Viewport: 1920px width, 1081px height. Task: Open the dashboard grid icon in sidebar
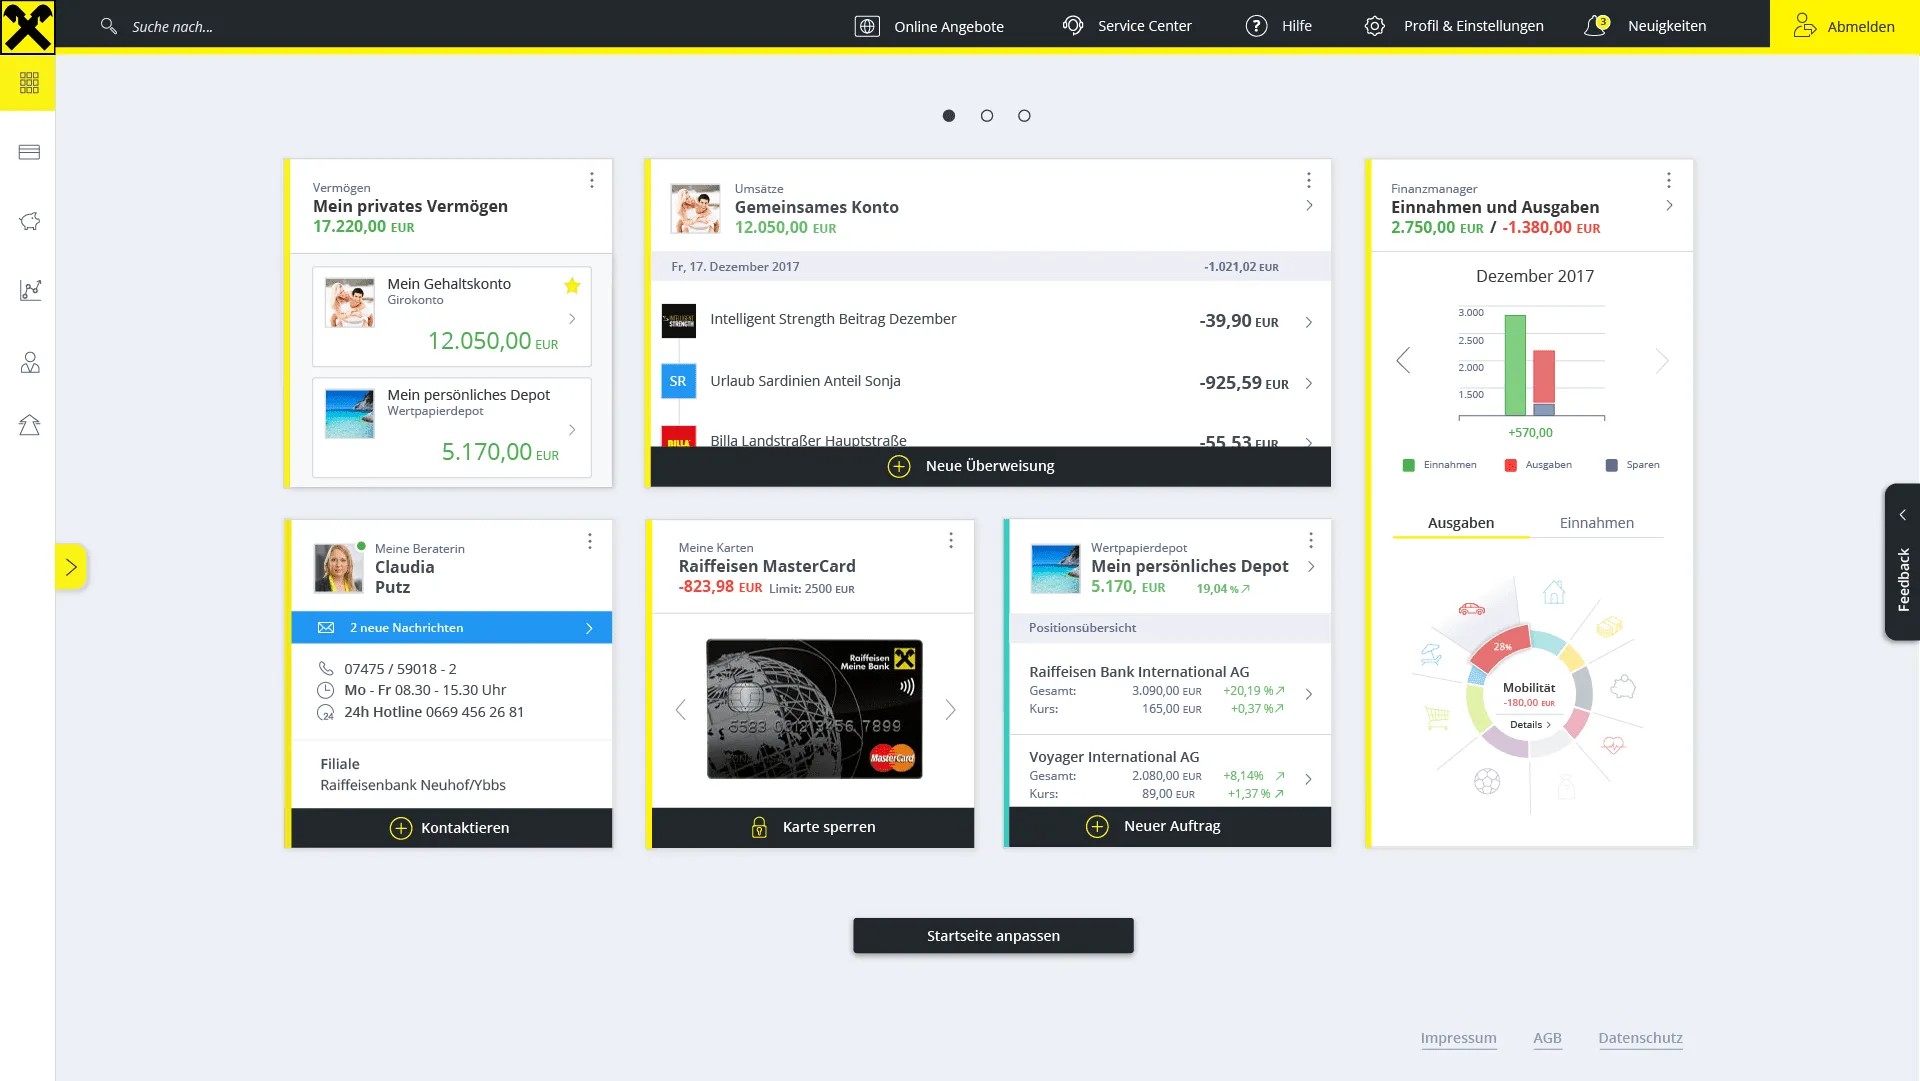(29, 83)
